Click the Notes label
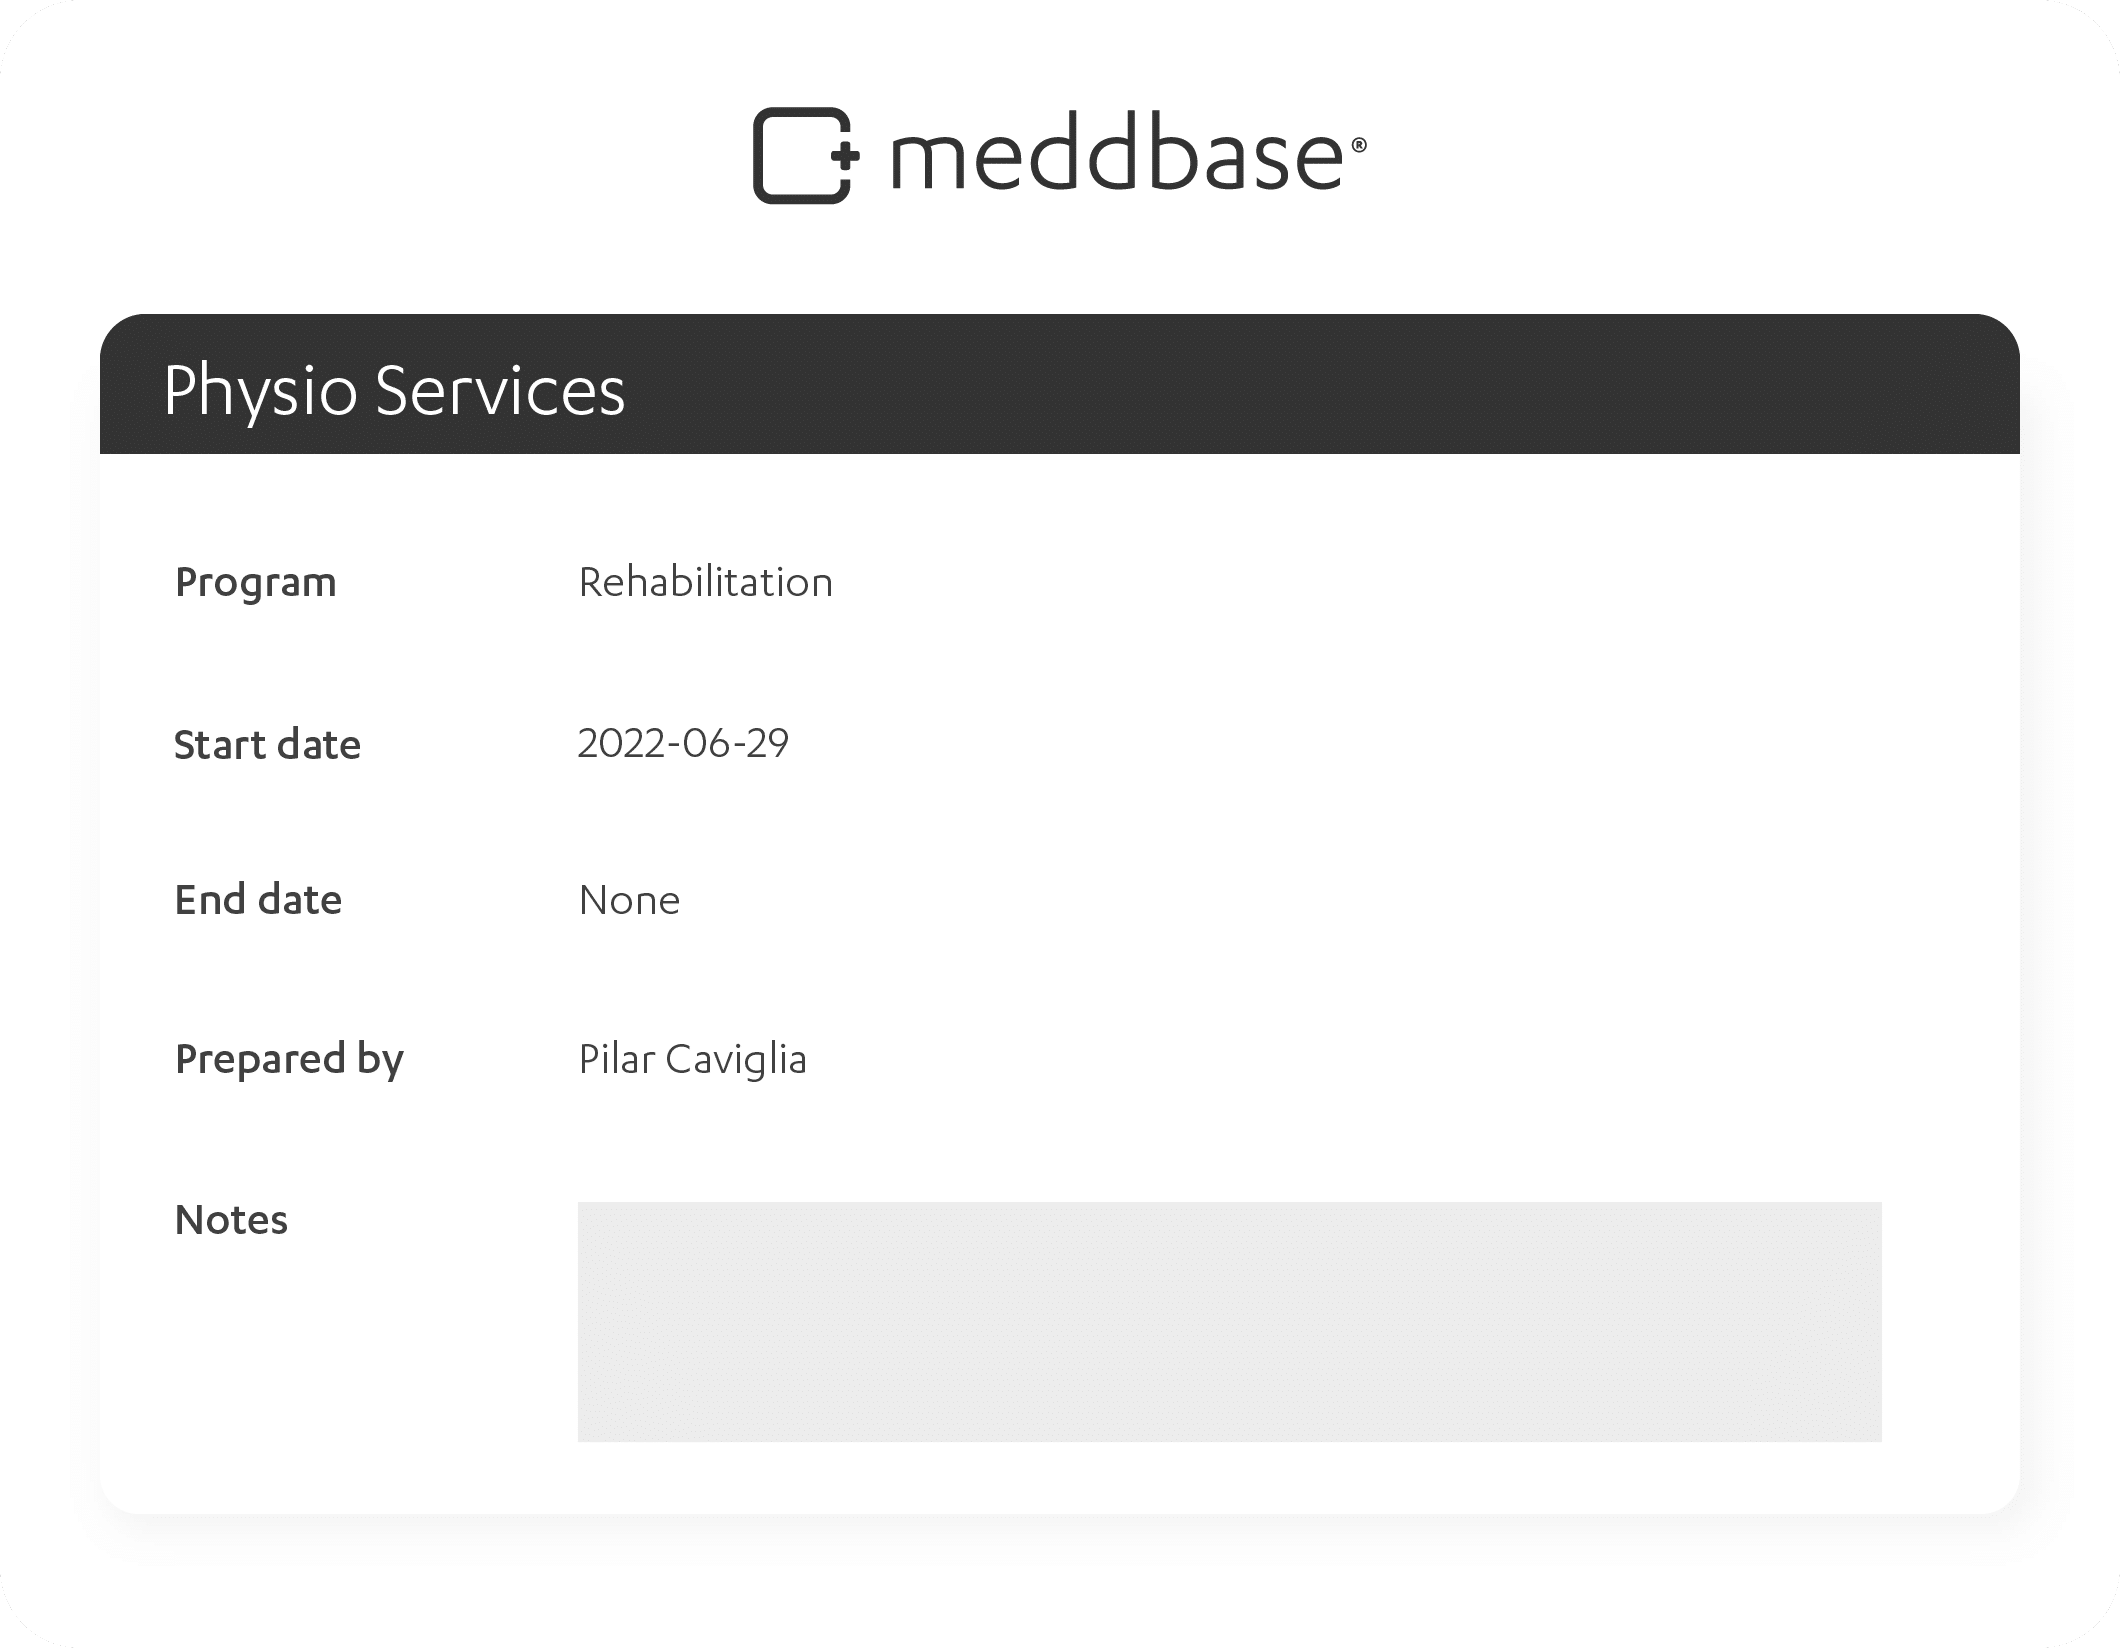This screenshot has height=1648, width=2120. 230,1219
